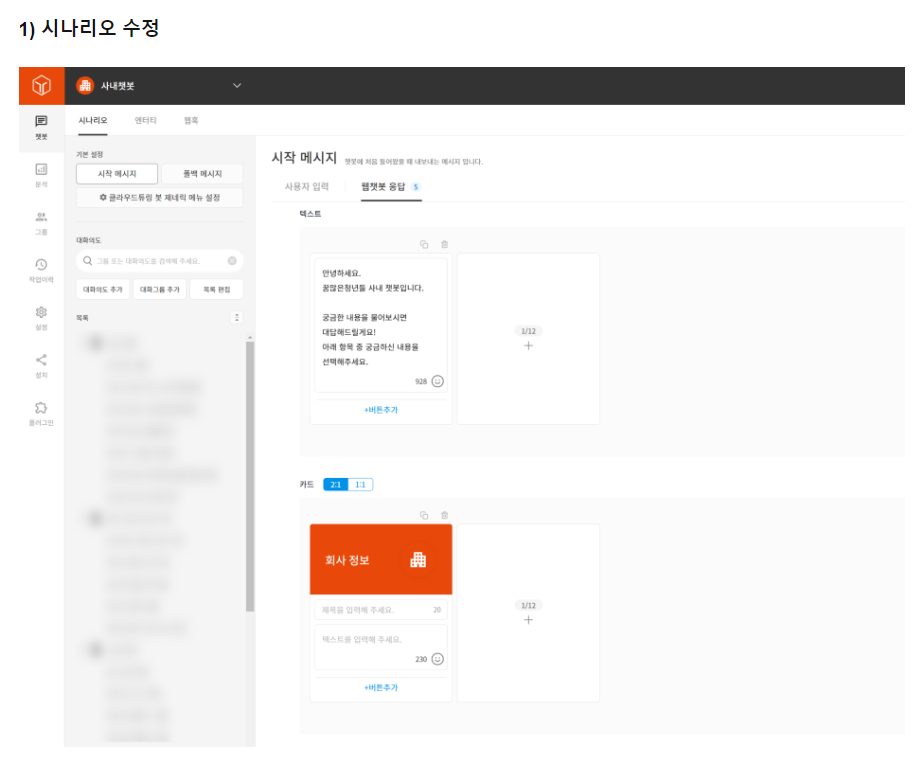Click the scrollbar up arrow in list panel

[250, 337]
